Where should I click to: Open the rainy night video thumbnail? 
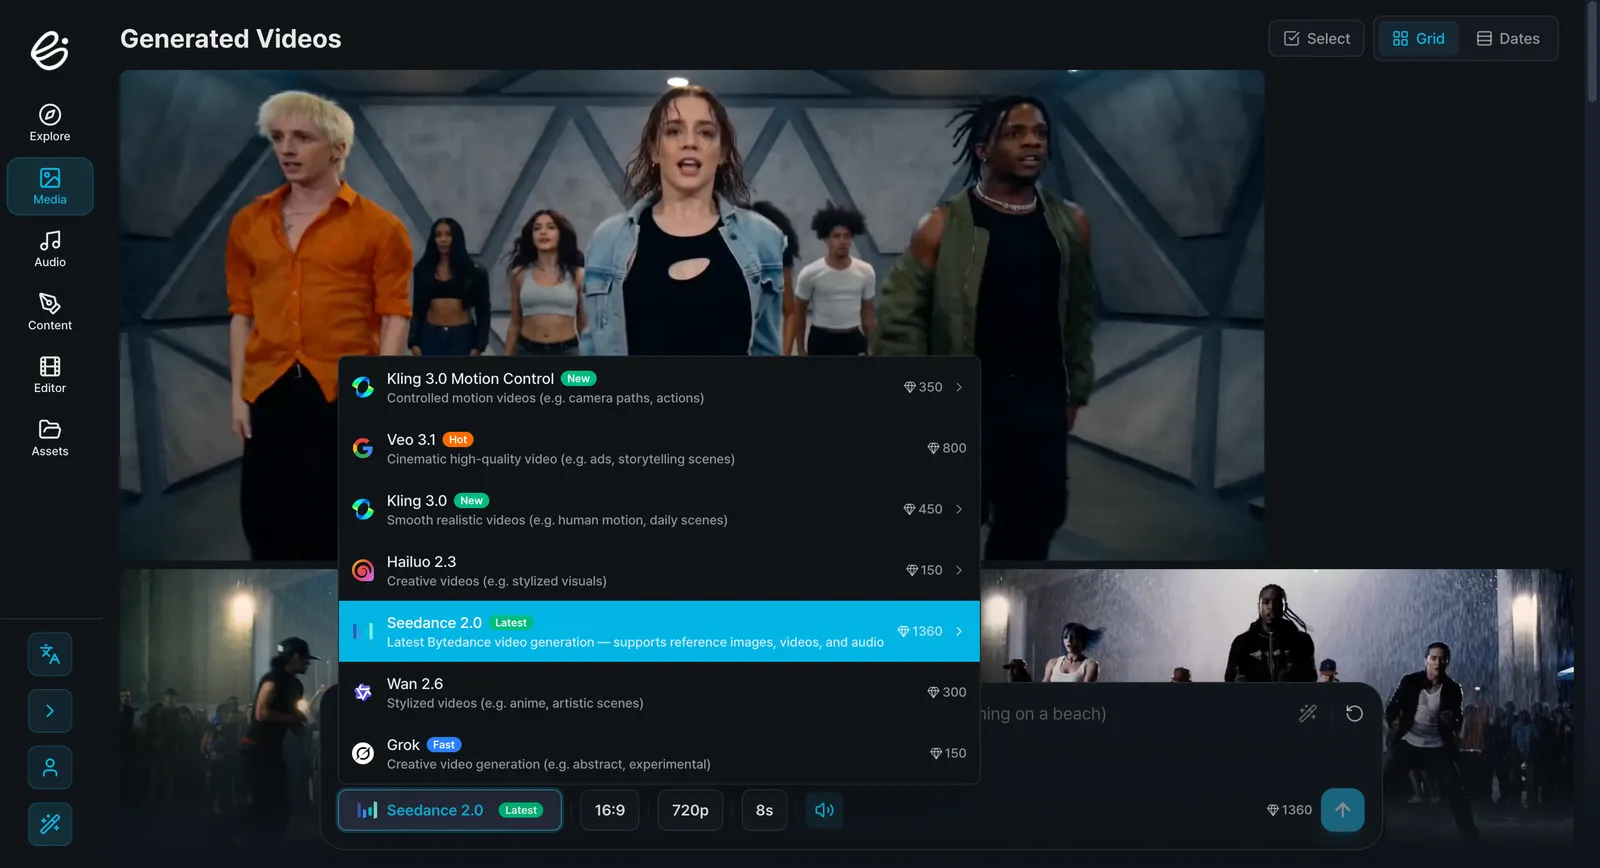pos(1277,625)
